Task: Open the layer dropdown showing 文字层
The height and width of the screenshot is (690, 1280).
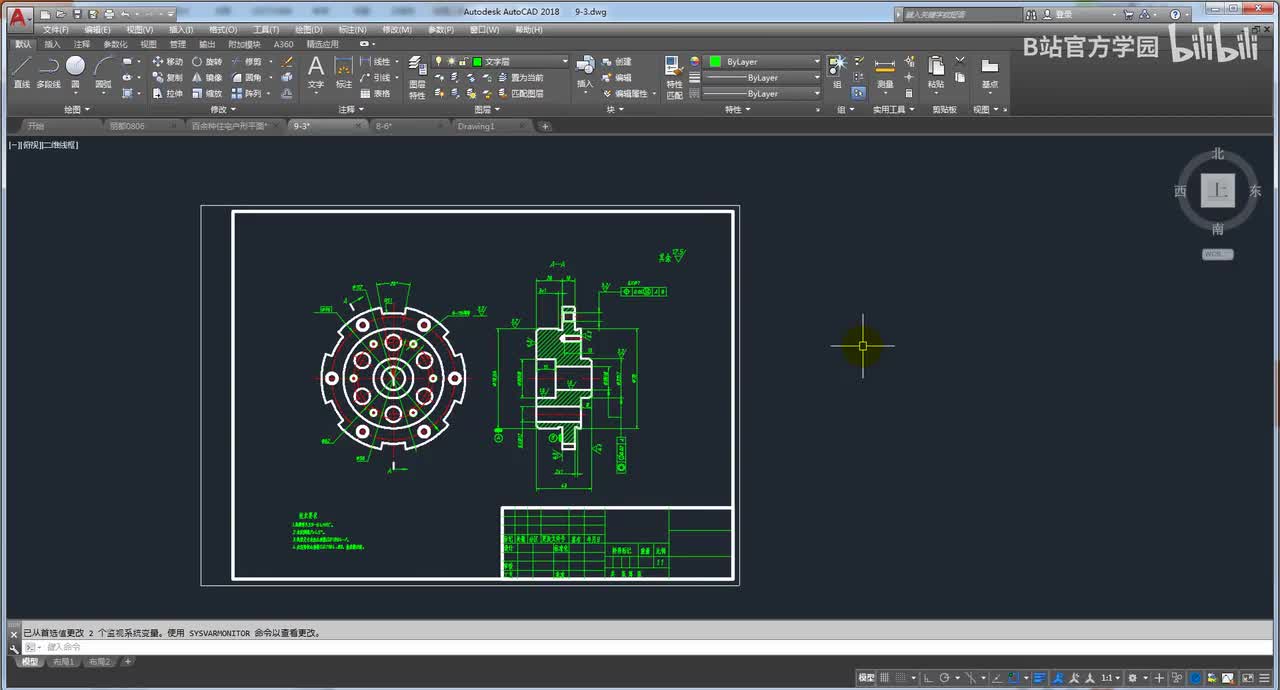Action: point(503,62)
